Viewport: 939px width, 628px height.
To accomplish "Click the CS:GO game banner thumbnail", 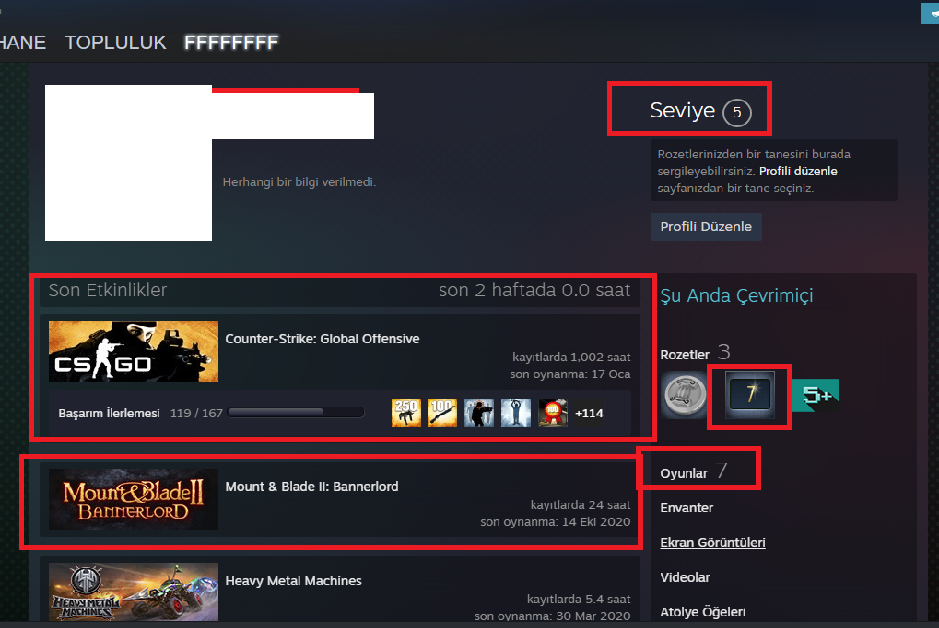I will pos(134,351).
